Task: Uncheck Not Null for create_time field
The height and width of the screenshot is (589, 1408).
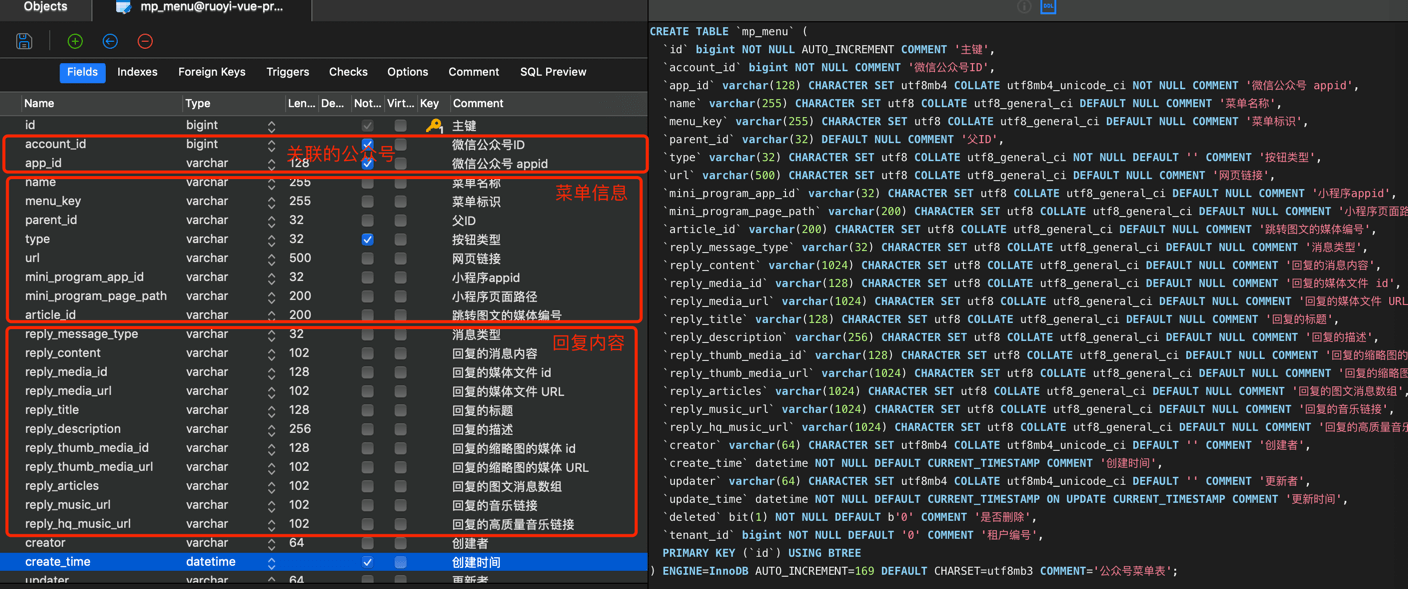Action: click(367, 562)
